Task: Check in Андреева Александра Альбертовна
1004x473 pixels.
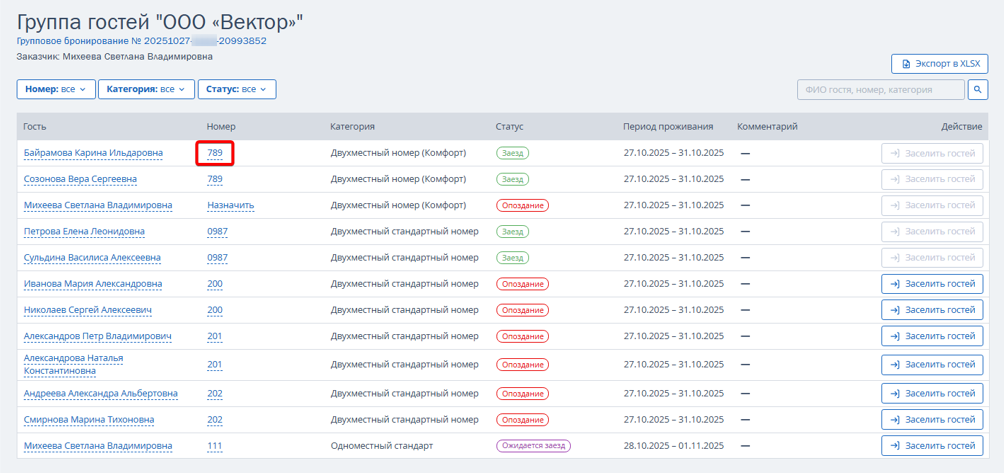Action: click(932, 393)
